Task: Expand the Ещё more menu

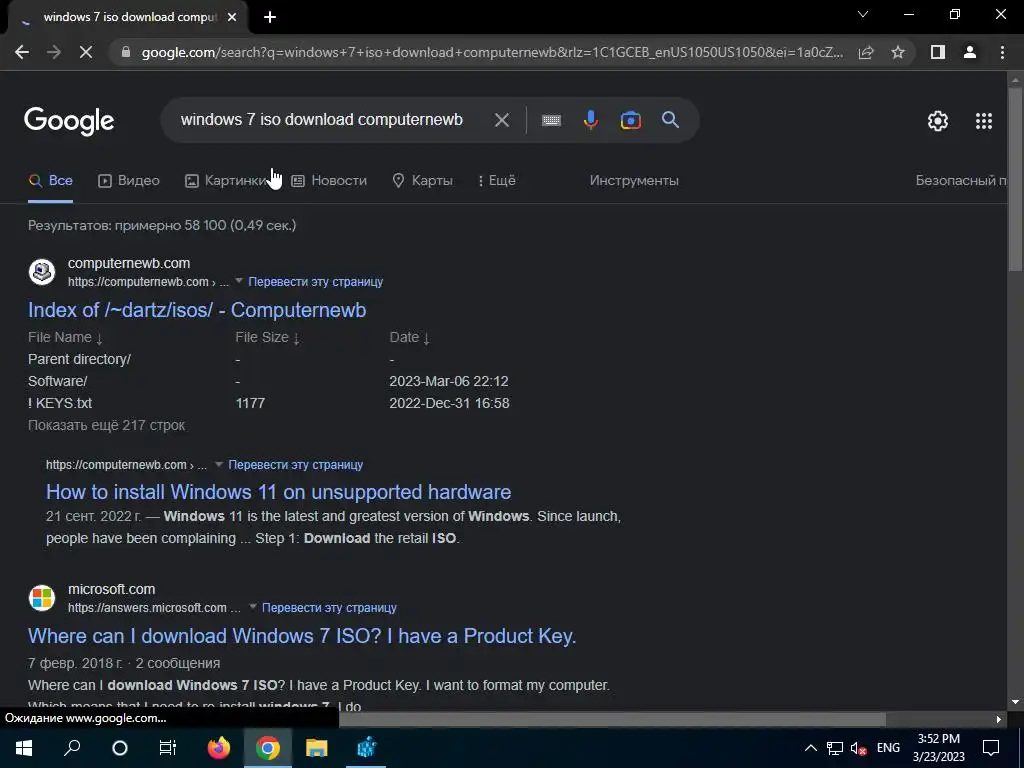Action: (x=497, y=180)
